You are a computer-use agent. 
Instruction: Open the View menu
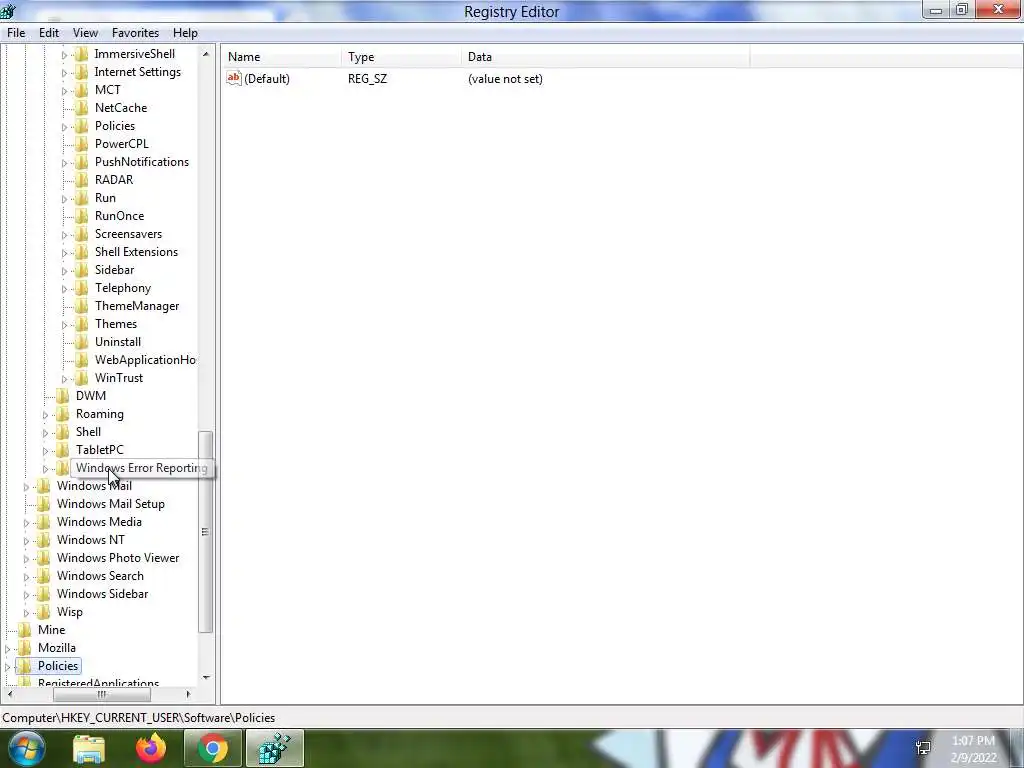point(85,33)
